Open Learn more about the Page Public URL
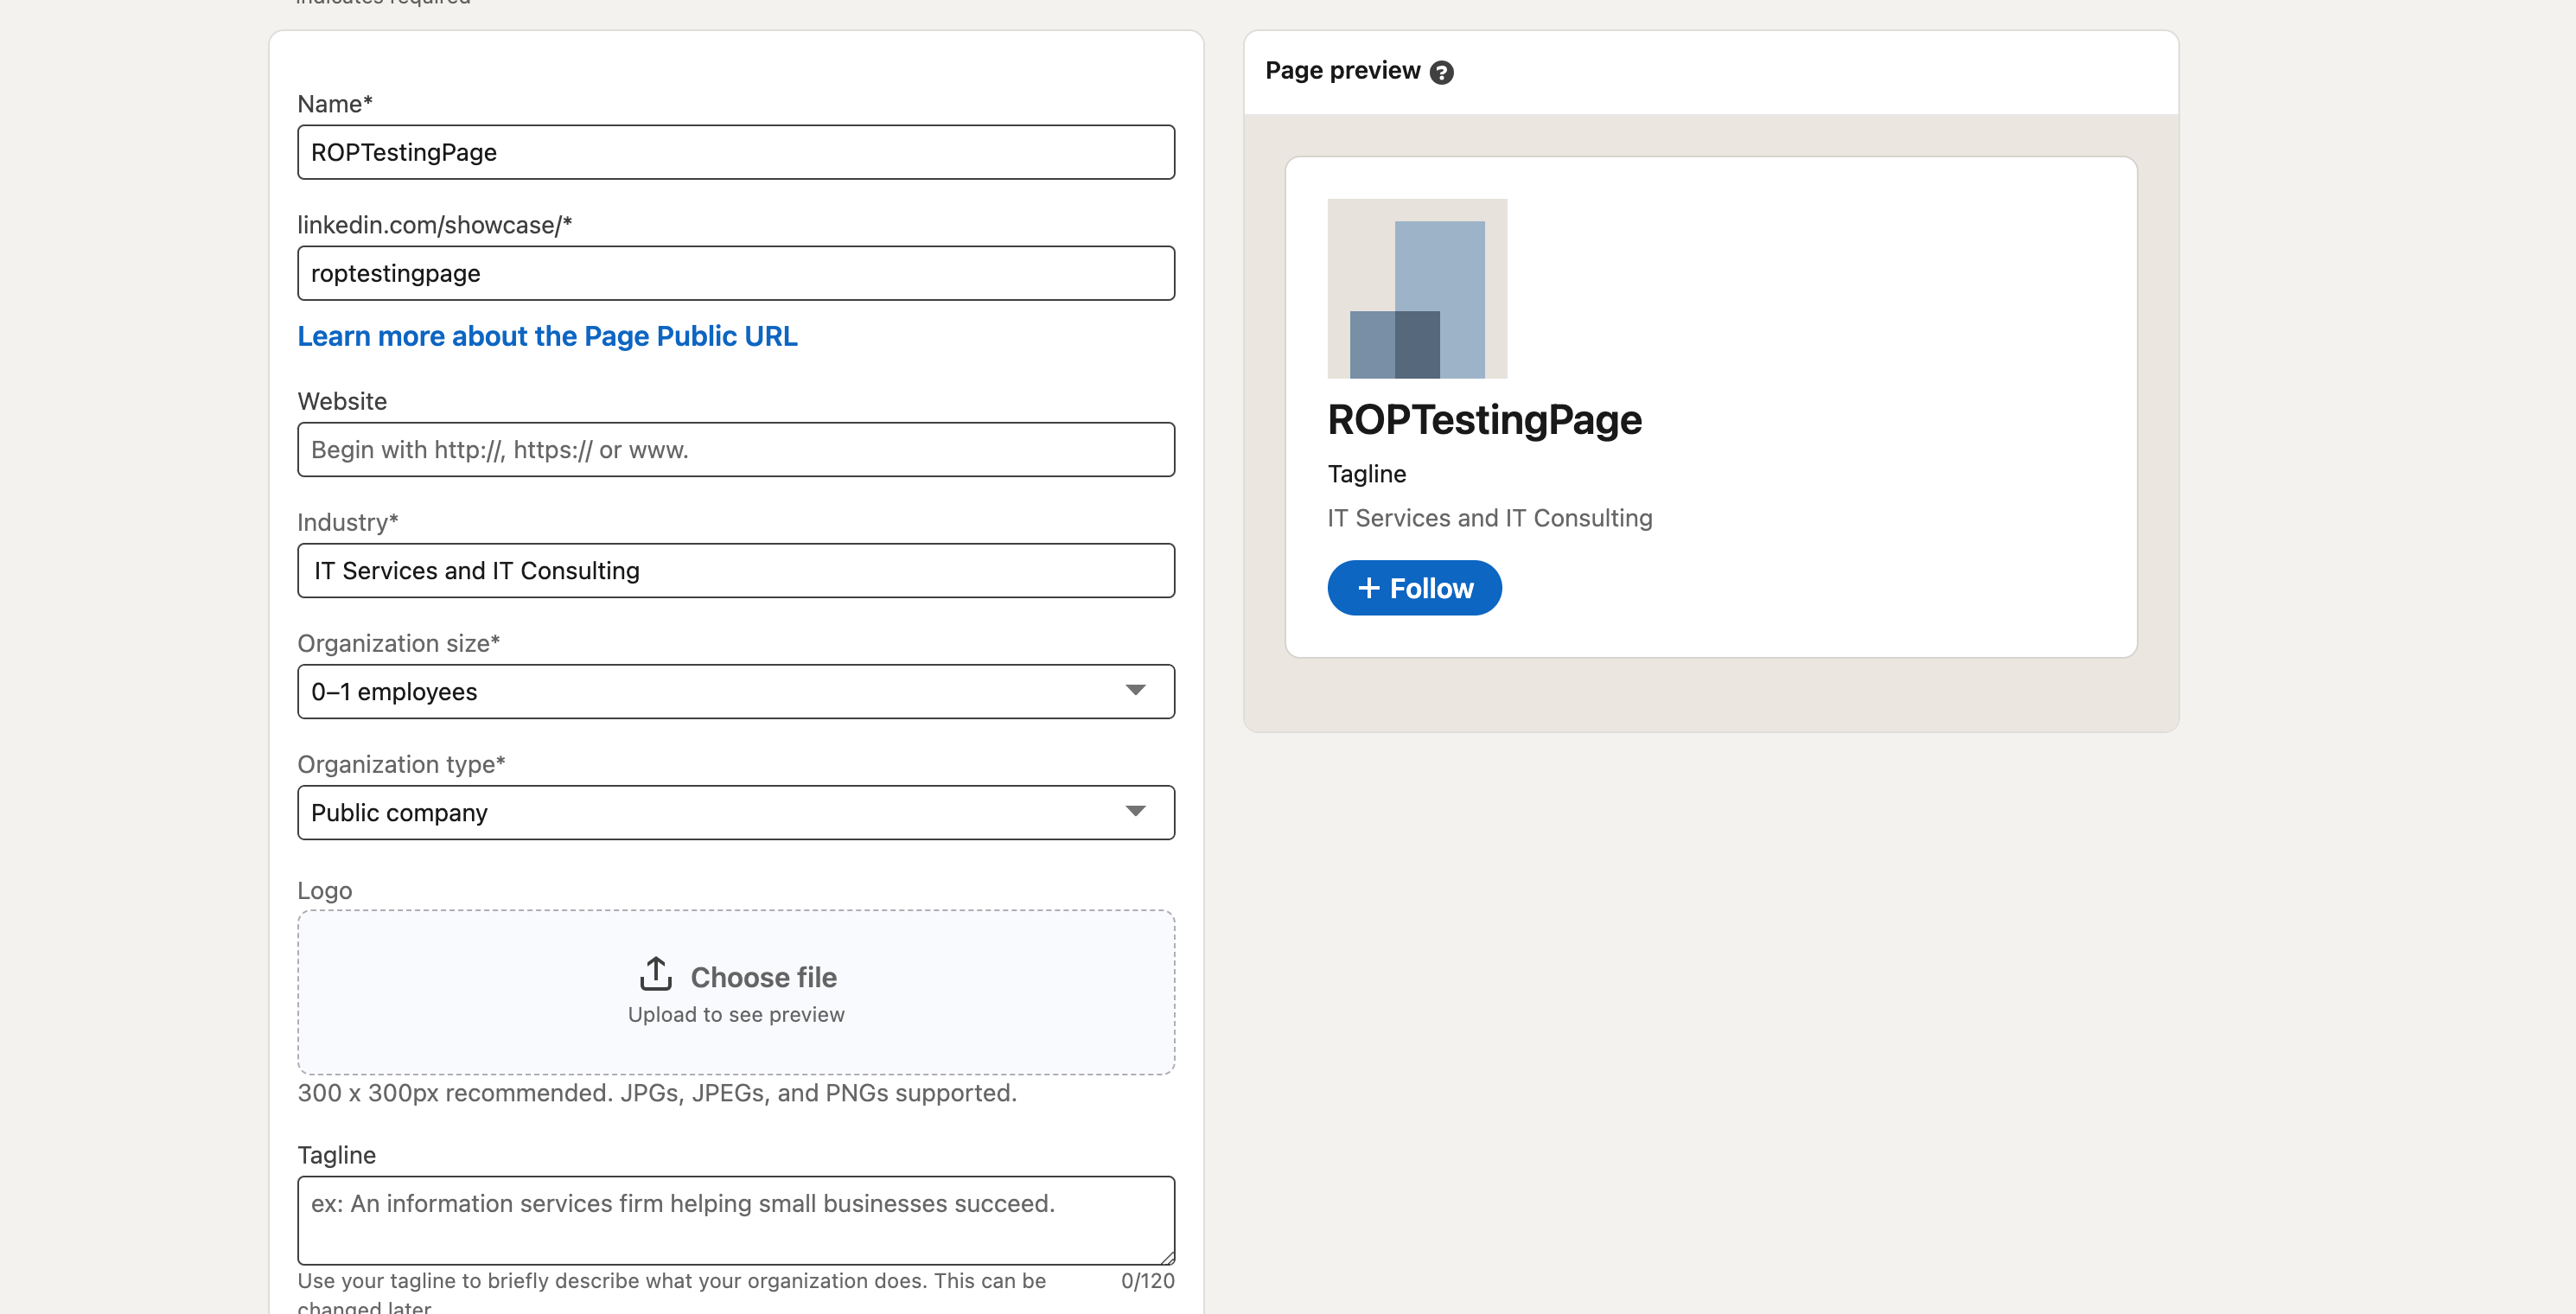Viewport: 2576px width, 1314px height. [x=547, y=336]
